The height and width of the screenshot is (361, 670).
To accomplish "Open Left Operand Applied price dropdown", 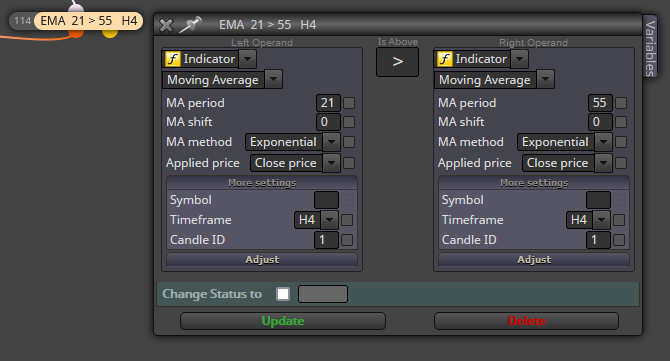I will click(331, 163).
